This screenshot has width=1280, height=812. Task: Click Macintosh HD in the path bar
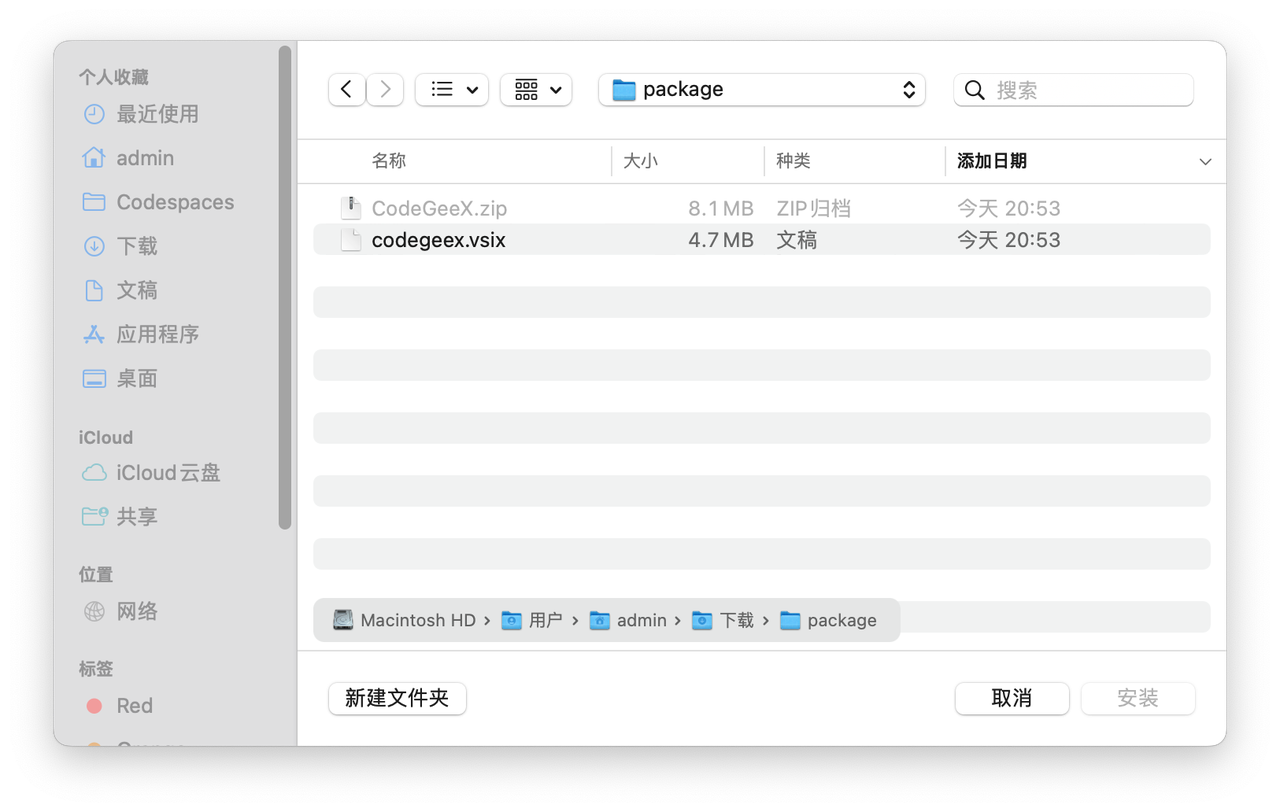tap(406, 620)
